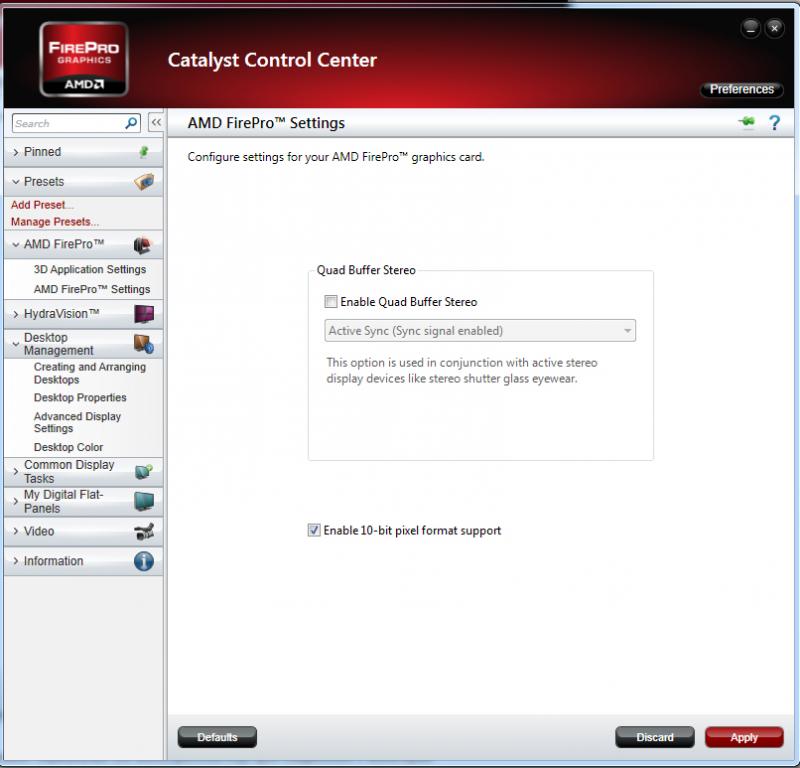Open help with the question mark icon
This screenshot has height=768, width=800.
774,123
